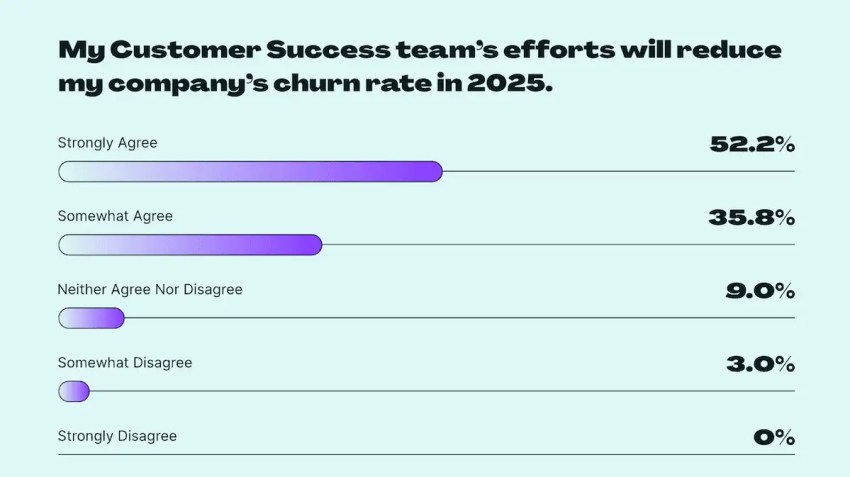Select the Somewhat Disagree label

tap(125, 363)
